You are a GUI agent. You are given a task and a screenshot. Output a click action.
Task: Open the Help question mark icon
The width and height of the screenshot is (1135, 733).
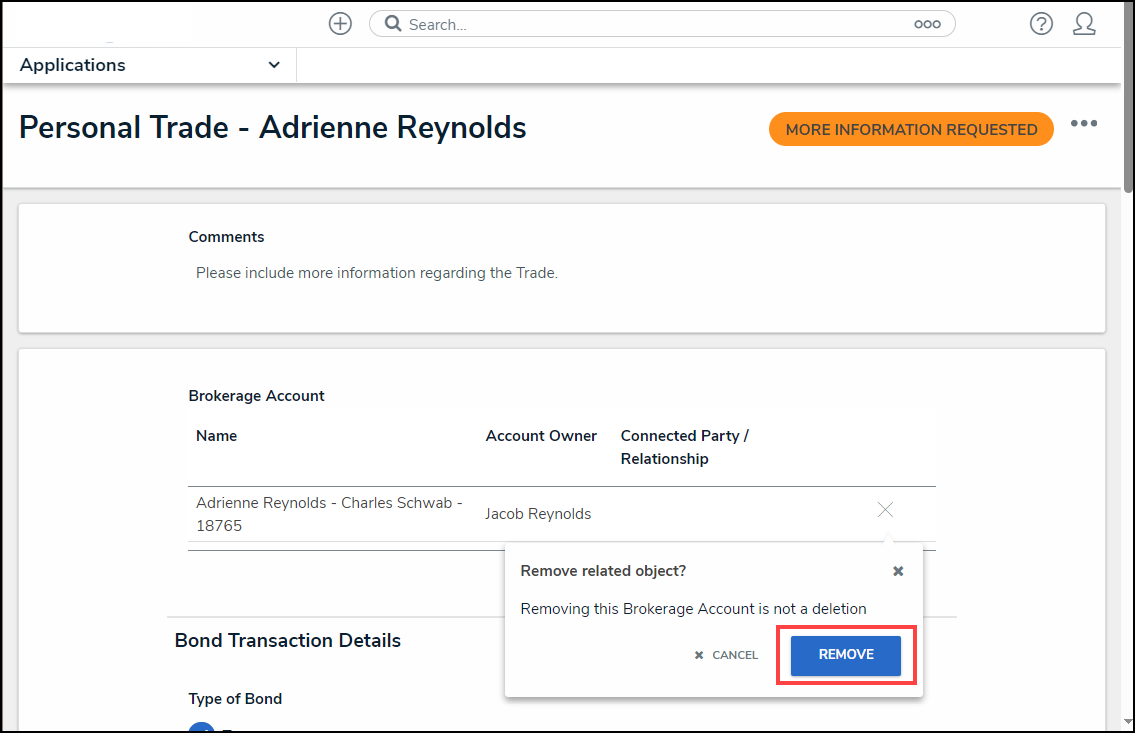click(1041, 24)
